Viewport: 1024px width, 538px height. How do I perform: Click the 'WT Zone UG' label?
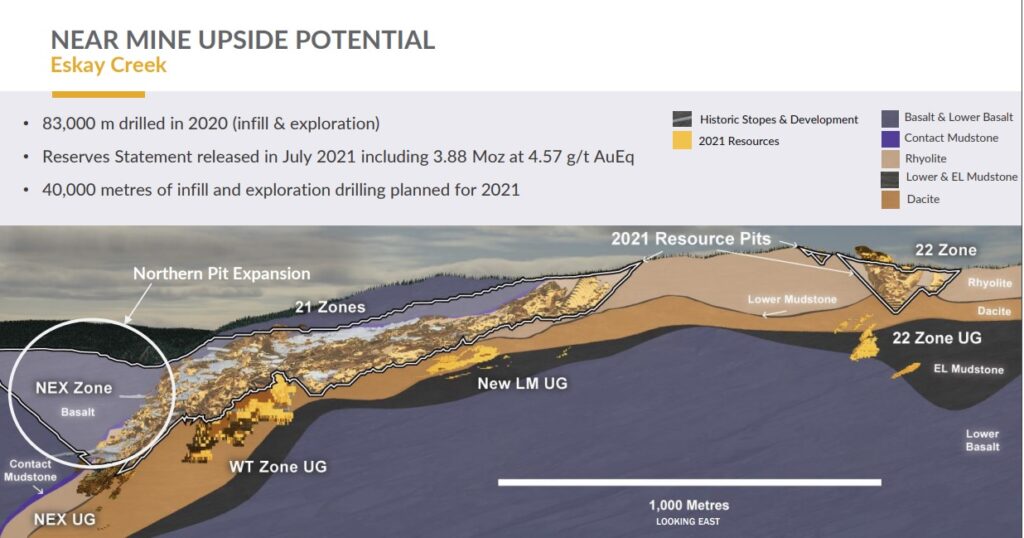[x=278, y=467]
